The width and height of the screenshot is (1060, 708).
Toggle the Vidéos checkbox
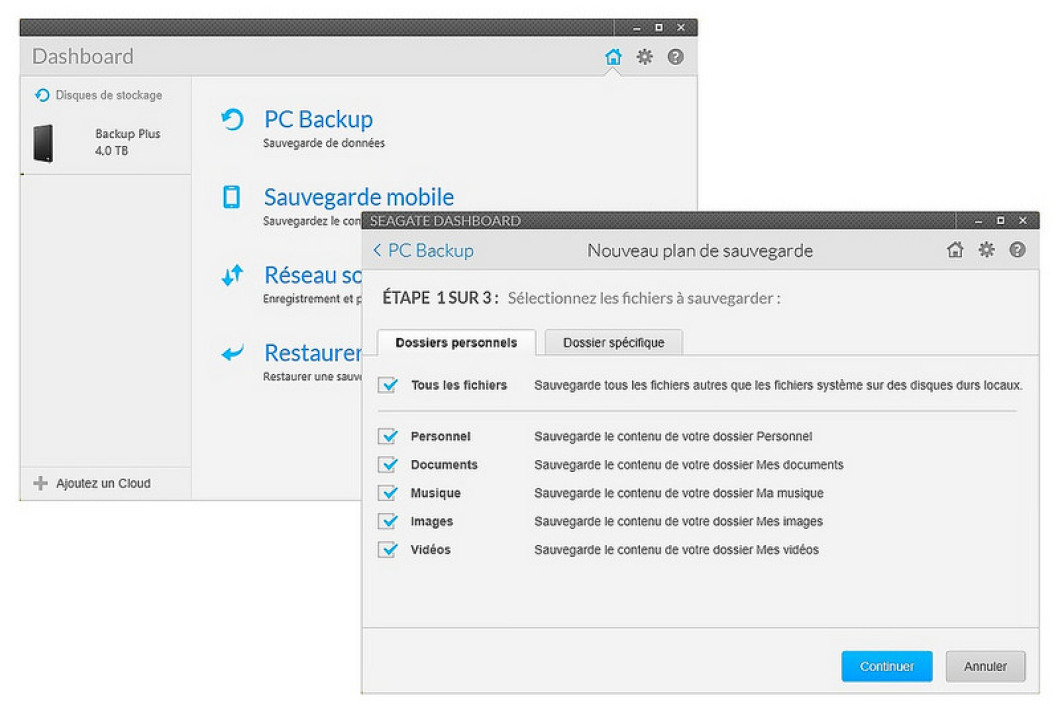click(388, 550)
